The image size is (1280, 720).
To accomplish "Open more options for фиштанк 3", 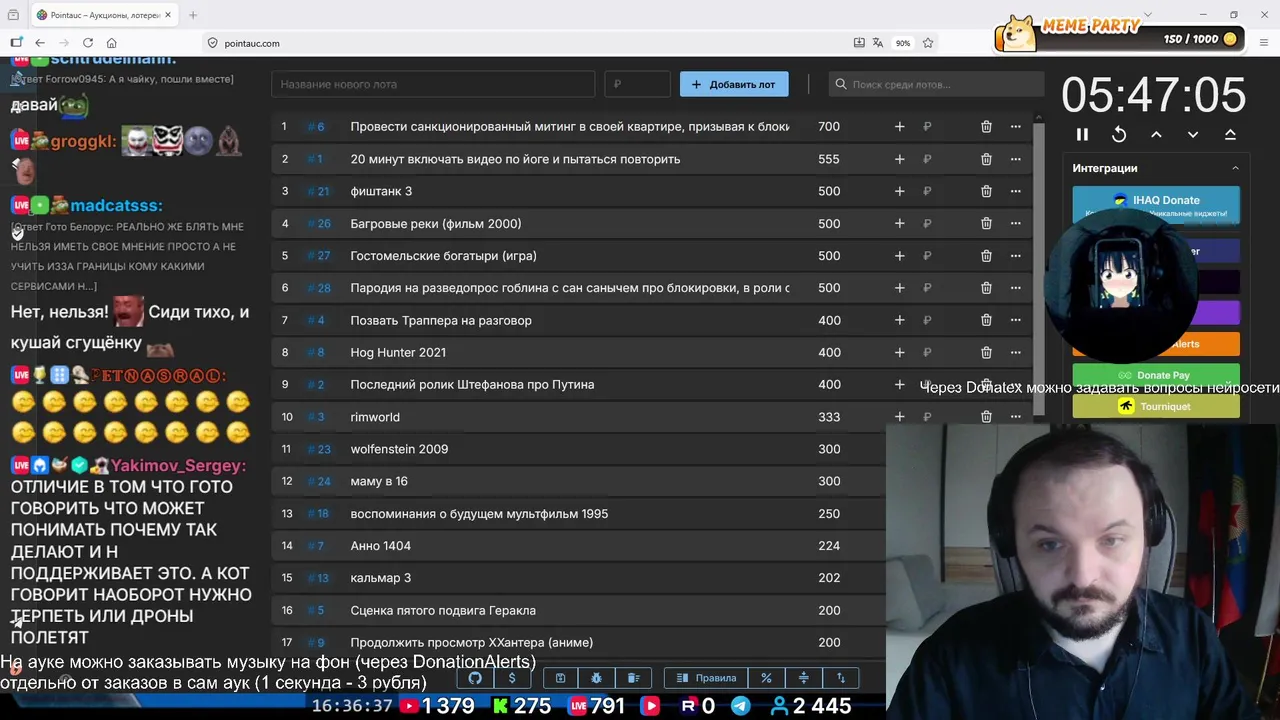I will [1015, 191].
